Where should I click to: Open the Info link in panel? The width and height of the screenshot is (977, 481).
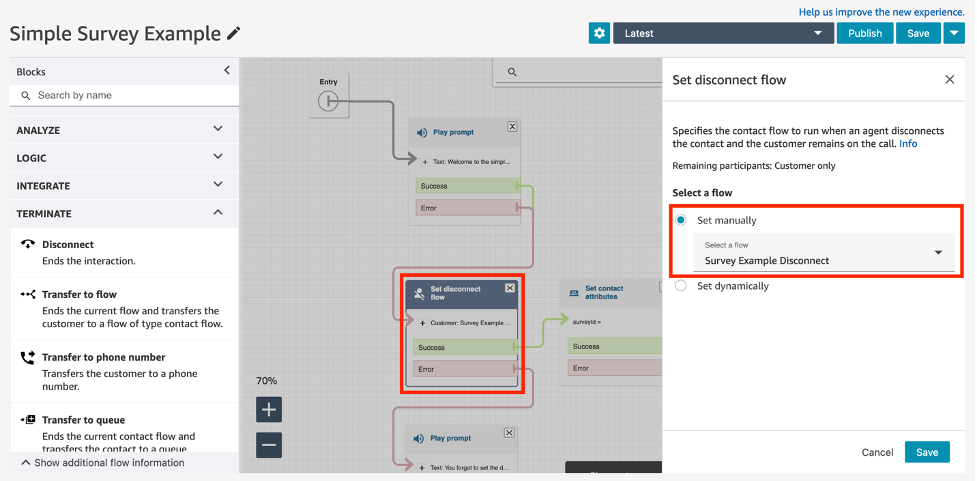(908, 143)
